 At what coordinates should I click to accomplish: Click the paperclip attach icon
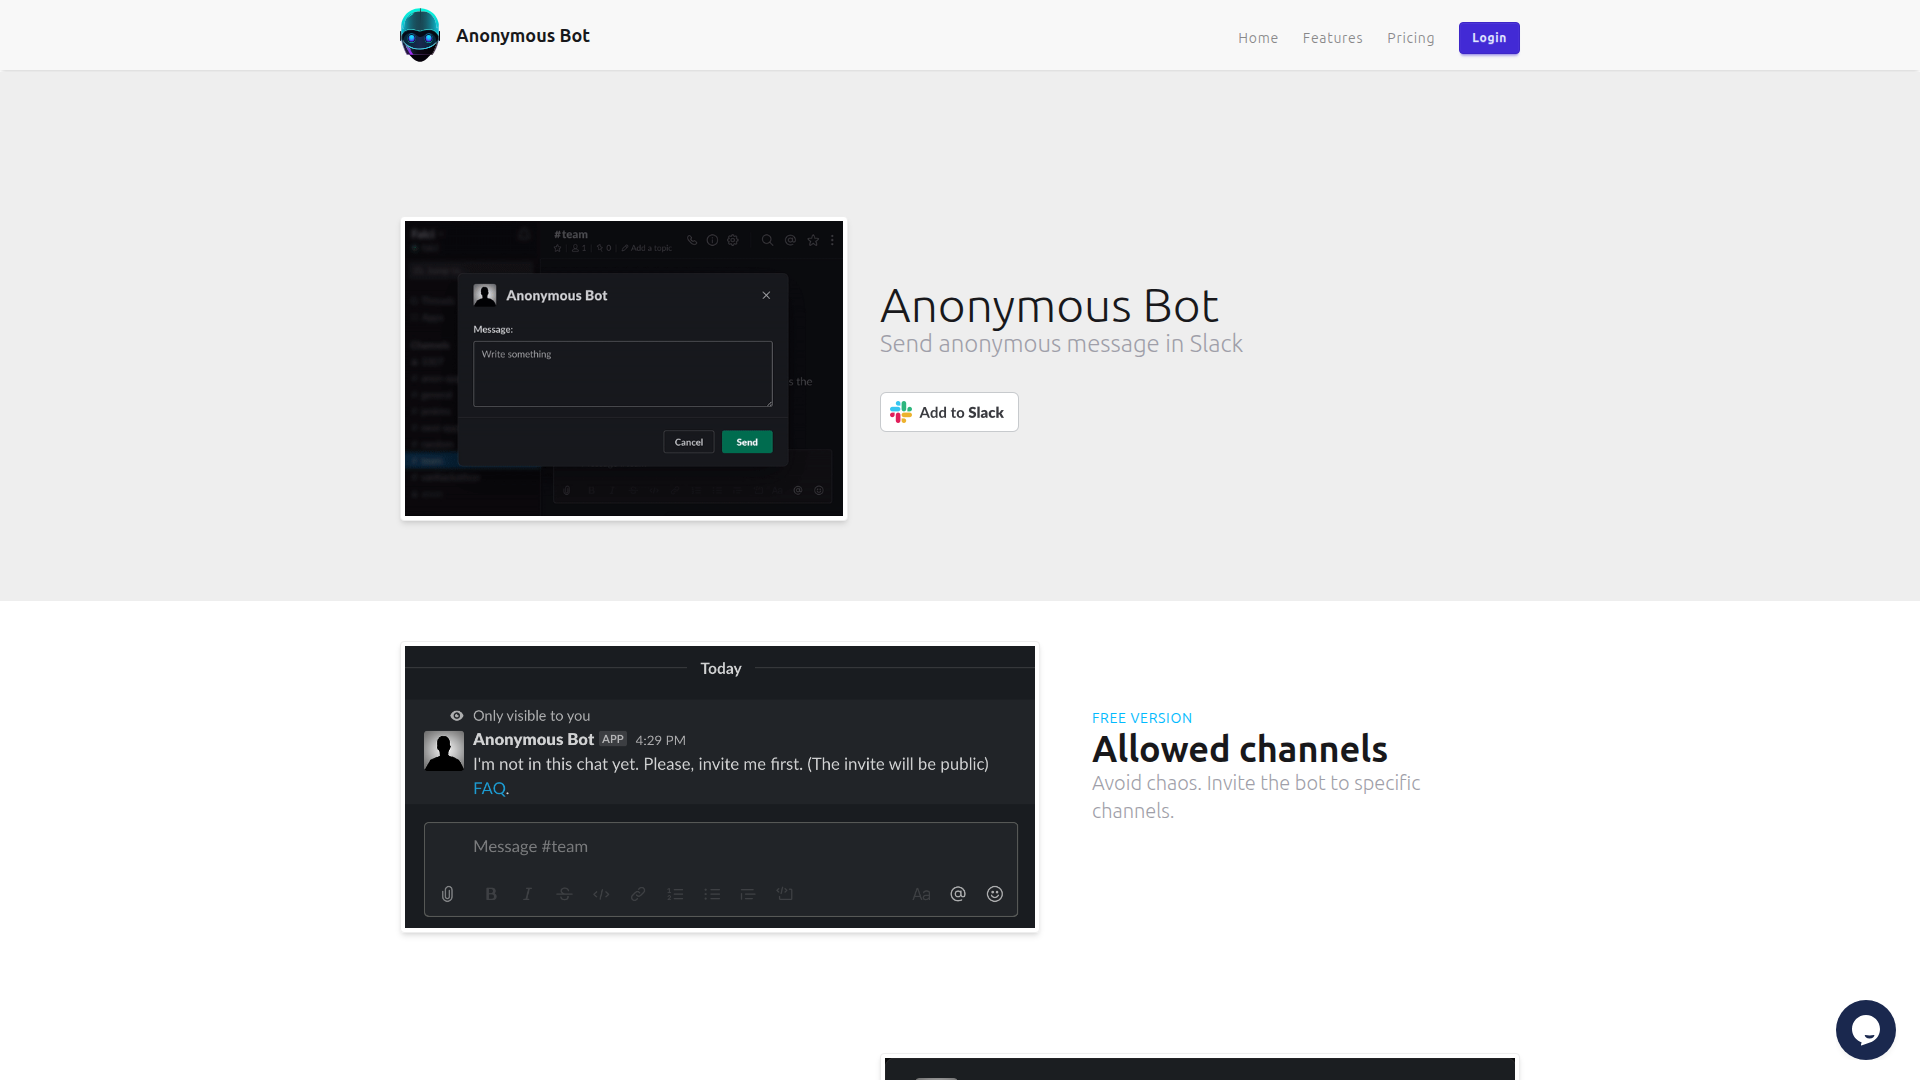448,894
